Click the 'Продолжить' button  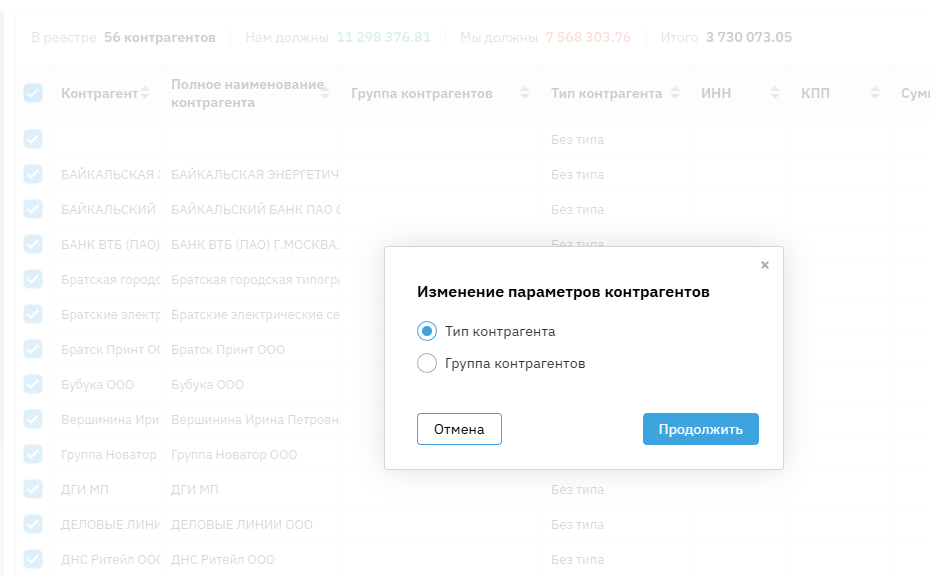pos(700,429)
